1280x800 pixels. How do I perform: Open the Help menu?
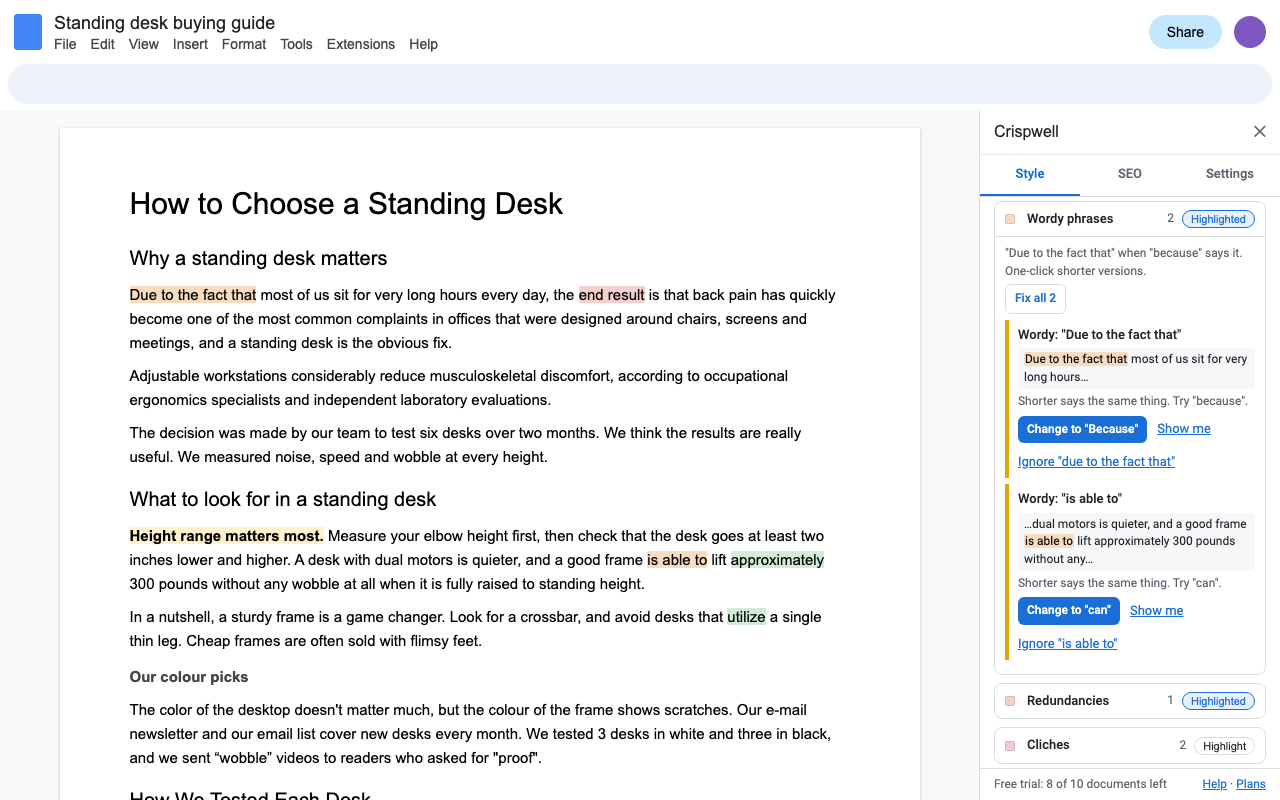(x=423, y=44)
